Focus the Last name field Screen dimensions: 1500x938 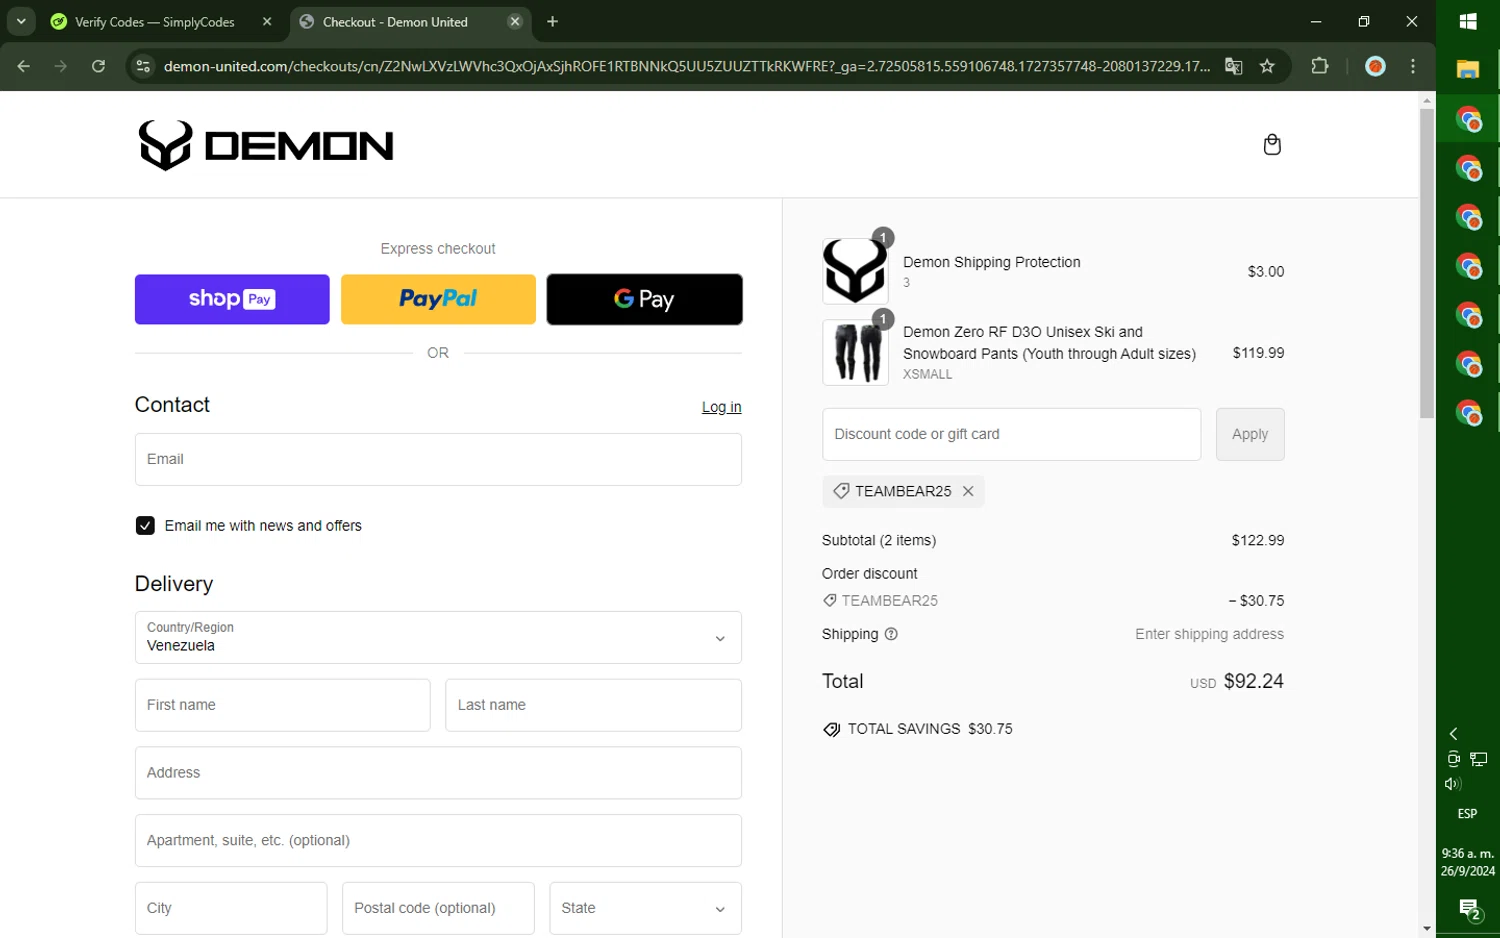593,705
